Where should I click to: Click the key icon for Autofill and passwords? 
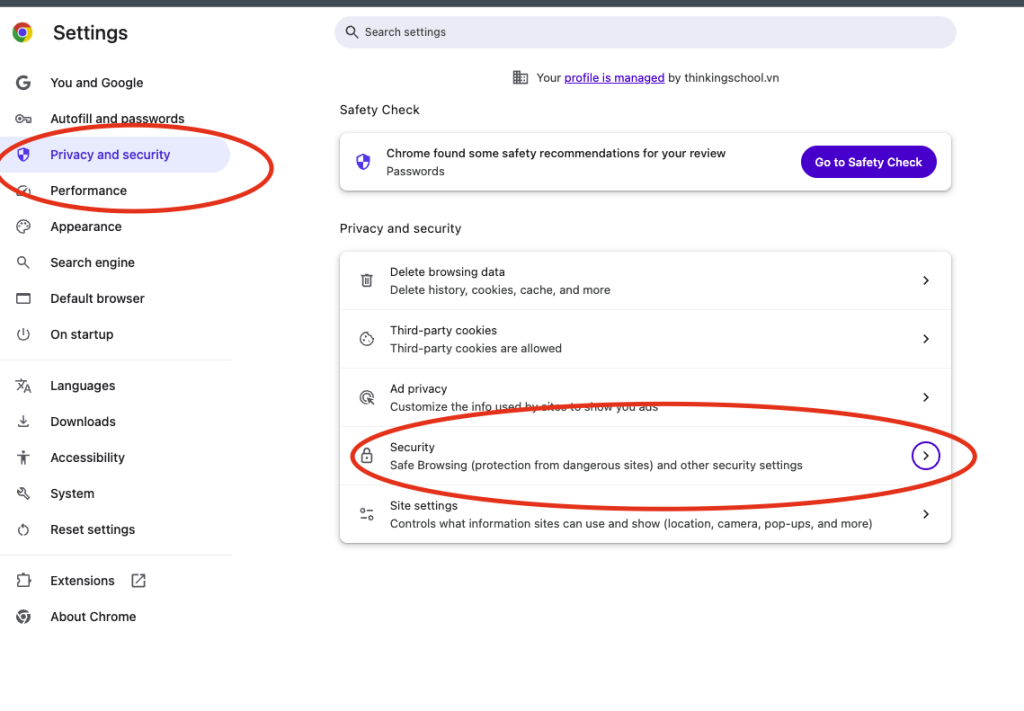tap(23, 119)
